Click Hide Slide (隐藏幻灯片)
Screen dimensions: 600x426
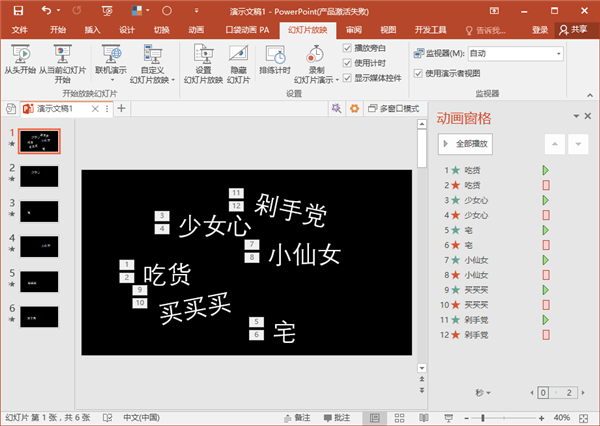[238, 64]
